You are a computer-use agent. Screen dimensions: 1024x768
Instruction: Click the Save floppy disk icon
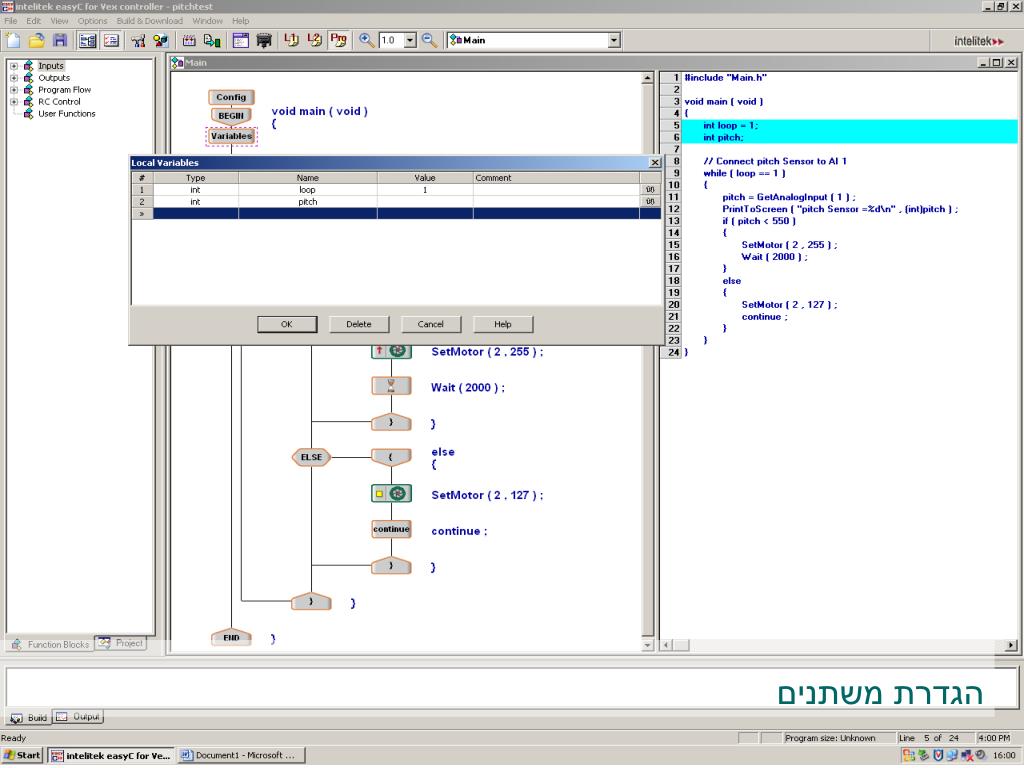tap(60, 40)
